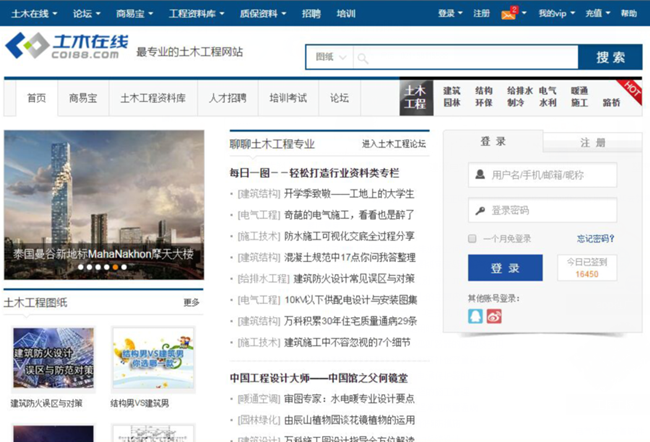The image size is (650, 442).
Task: Select the 土木工程资料库 navigation tab
Action: pyautogui.click(x=153, y=98)
